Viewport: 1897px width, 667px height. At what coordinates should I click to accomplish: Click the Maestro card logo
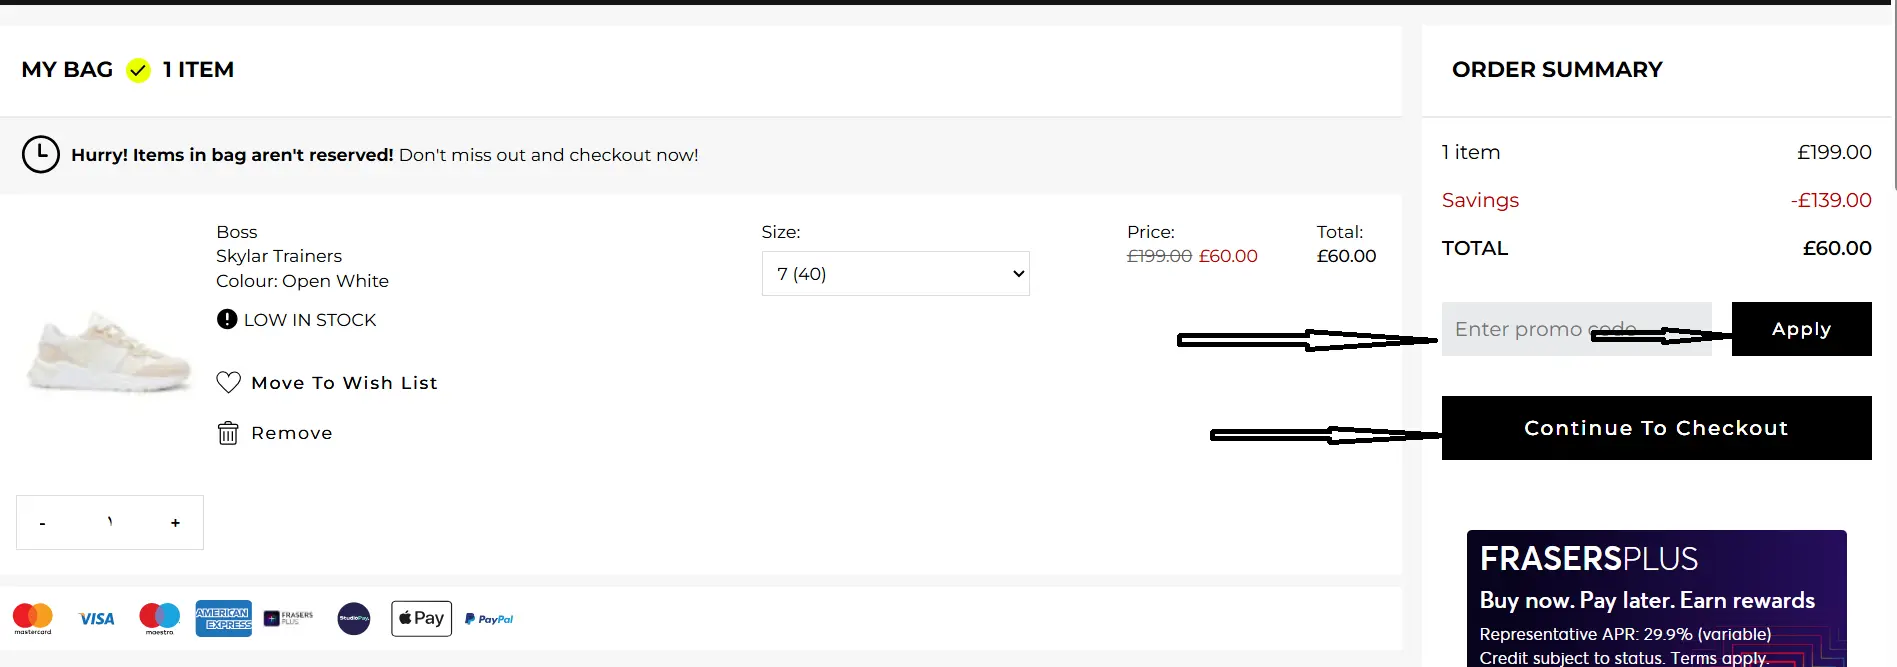(x=160, y=618)
